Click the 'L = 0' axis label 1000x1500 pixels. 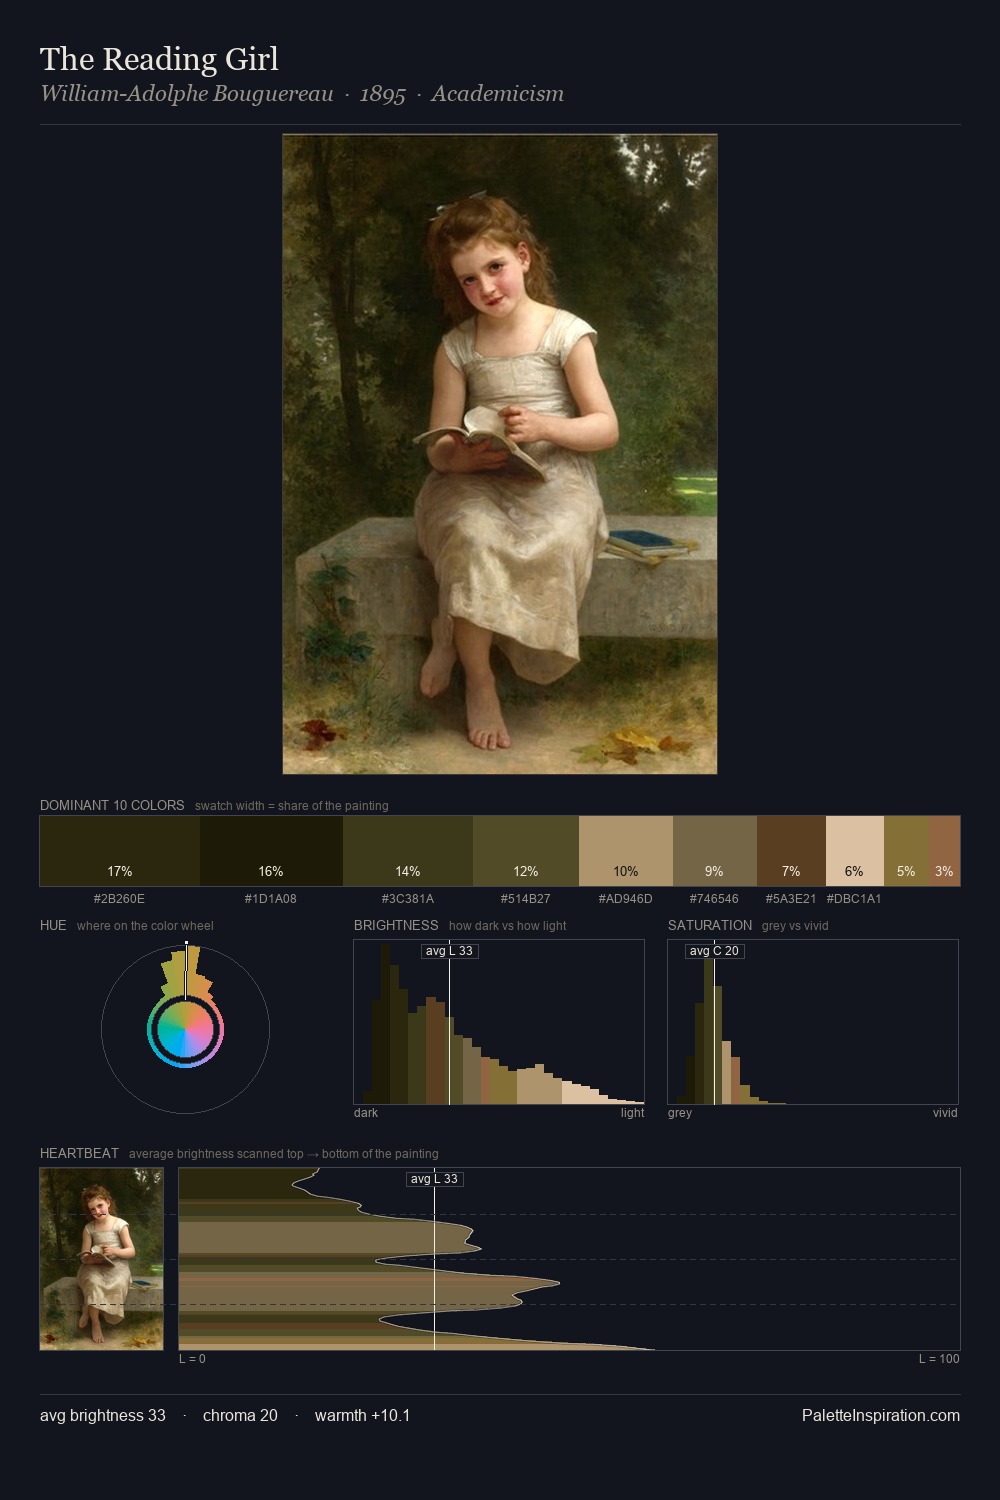tap(192, 1359)
